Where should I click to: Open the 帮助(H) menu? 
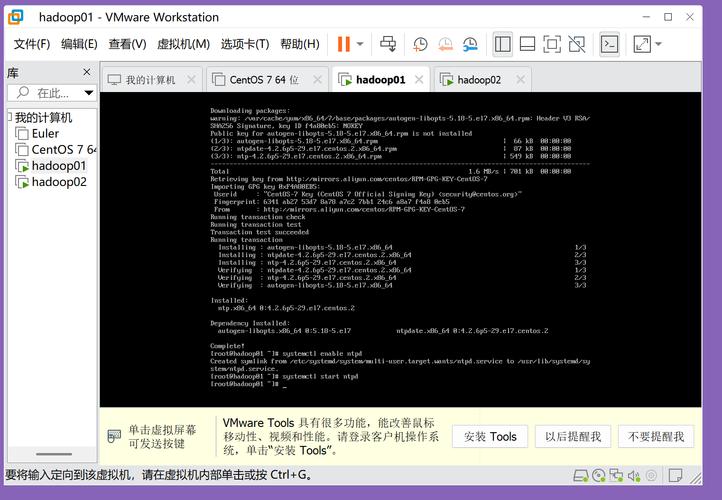tap(300, 44)
